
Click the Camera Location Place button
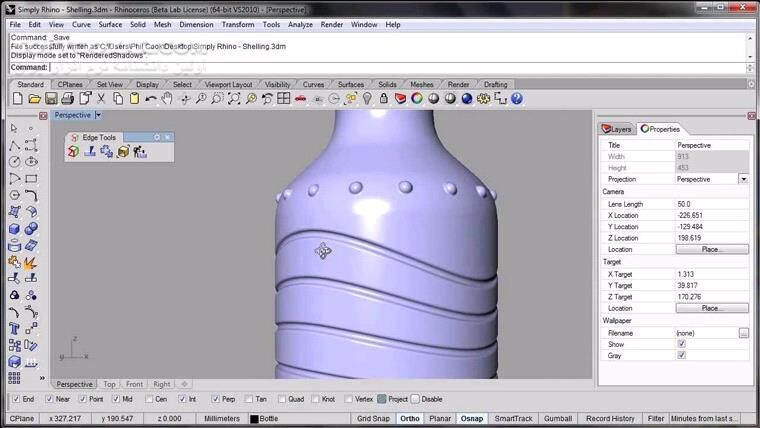(711, 249)
